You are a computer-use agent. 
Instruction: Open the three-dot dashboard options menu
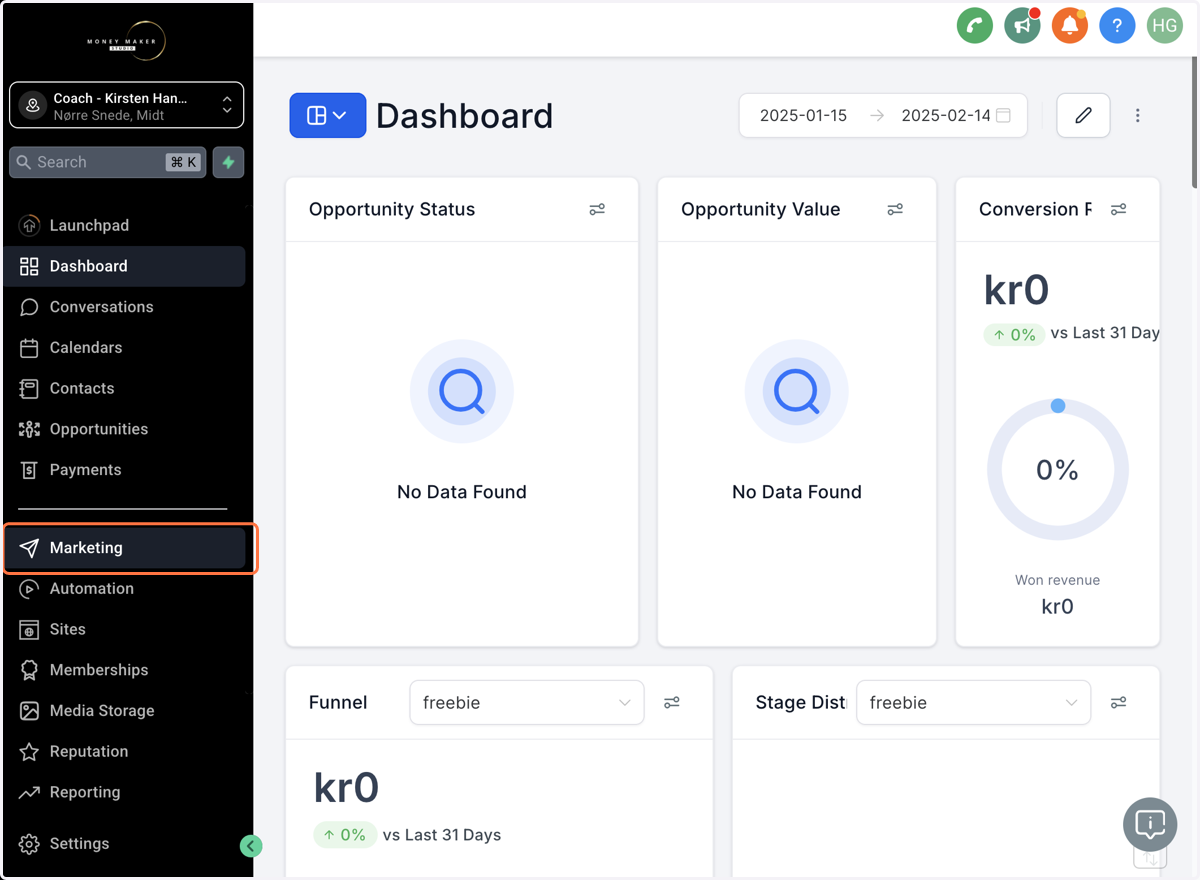pos(1137,116)
